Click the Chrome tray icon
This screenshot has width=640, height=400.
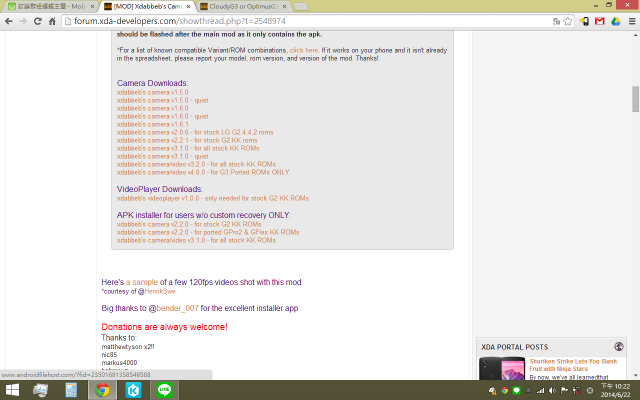pos(504,391)
